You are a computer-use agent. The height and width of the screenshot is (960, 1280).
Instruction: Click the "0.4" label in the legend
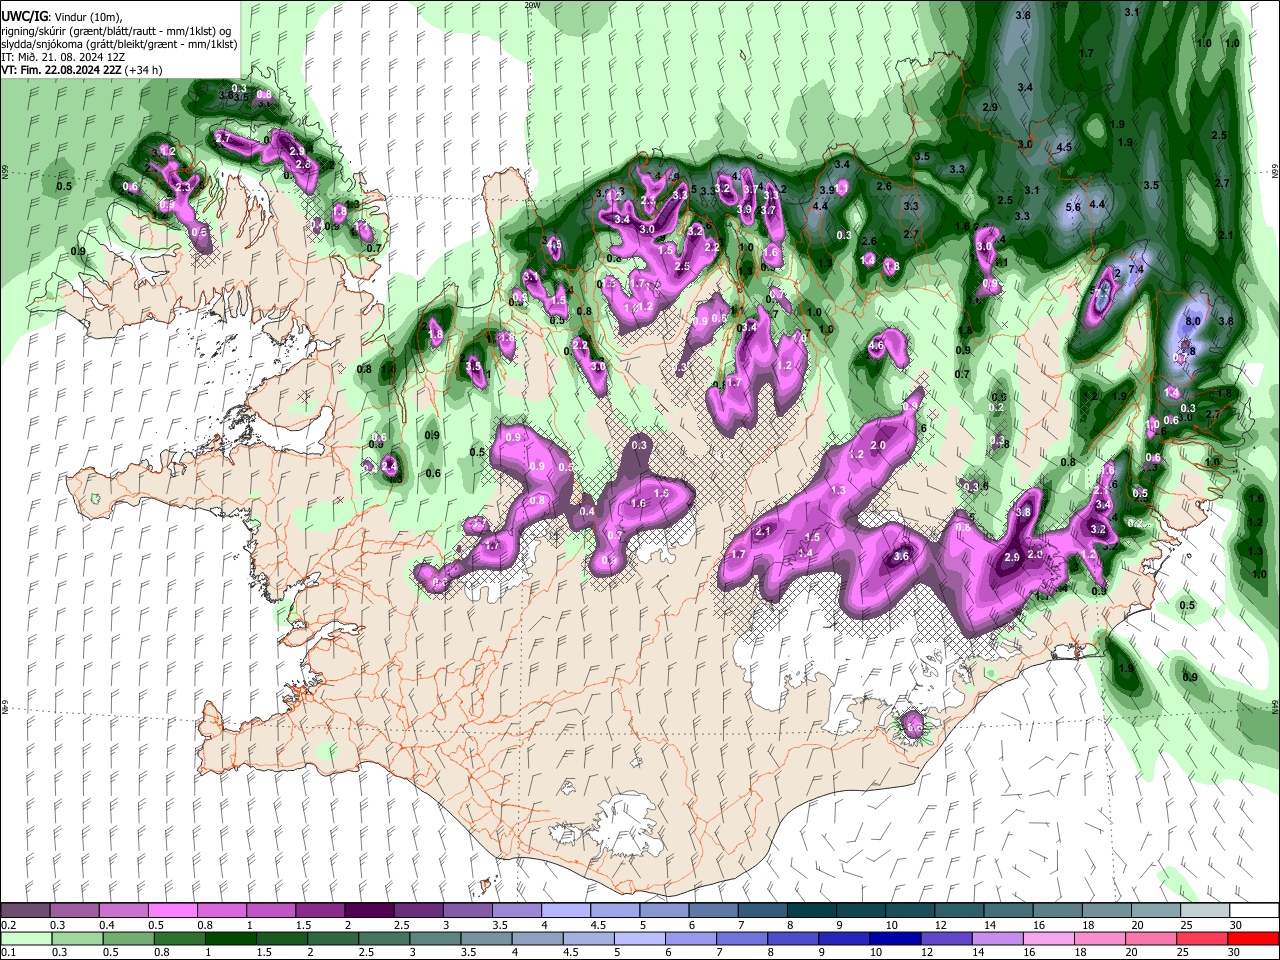click(106, 925)
